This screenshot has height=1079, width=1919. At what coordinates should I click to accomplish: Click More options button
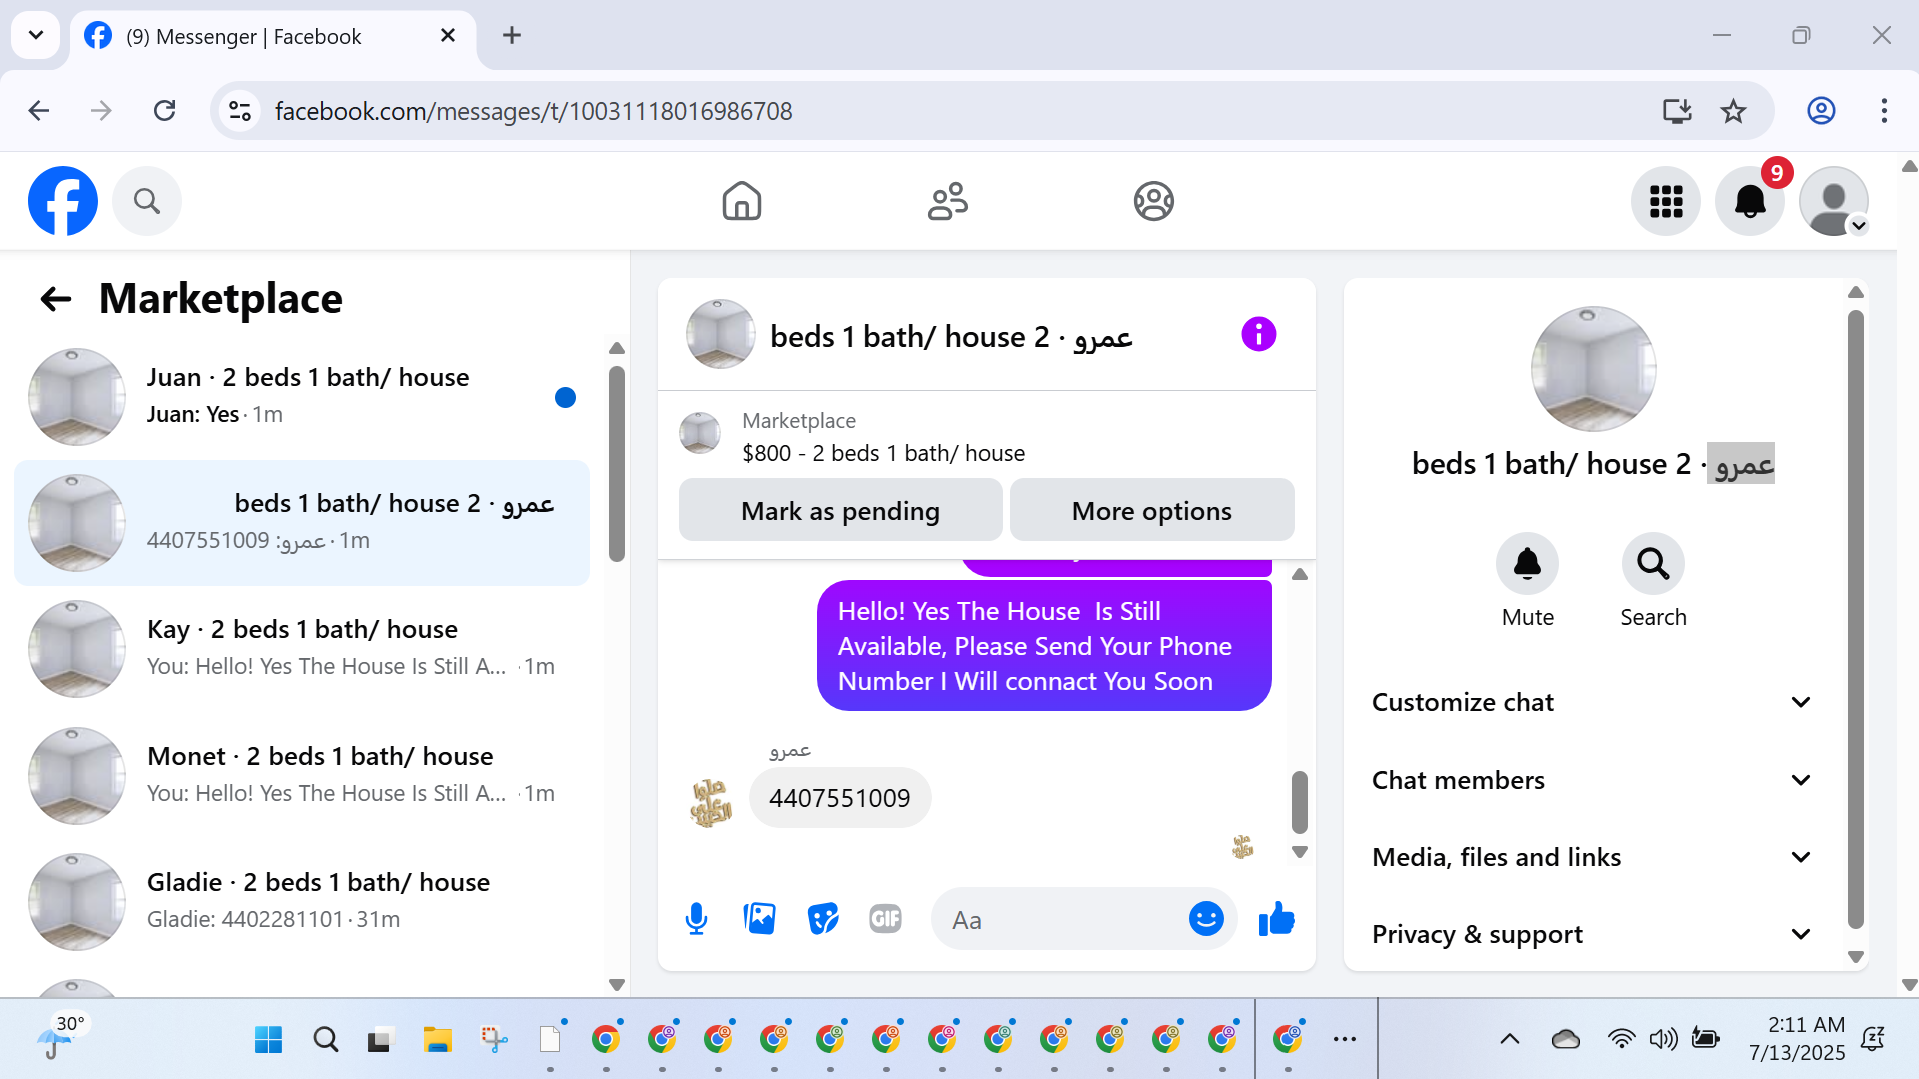(x=1152, y=510)
